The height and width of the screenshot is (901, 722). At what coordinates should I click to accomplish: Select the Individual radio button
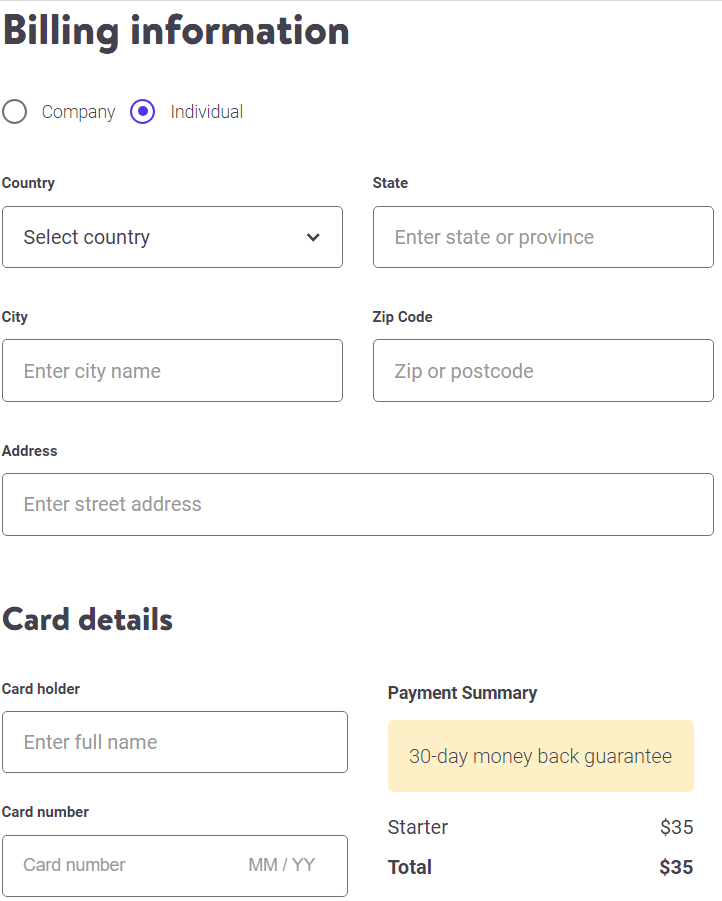click(x=142, y=112)
